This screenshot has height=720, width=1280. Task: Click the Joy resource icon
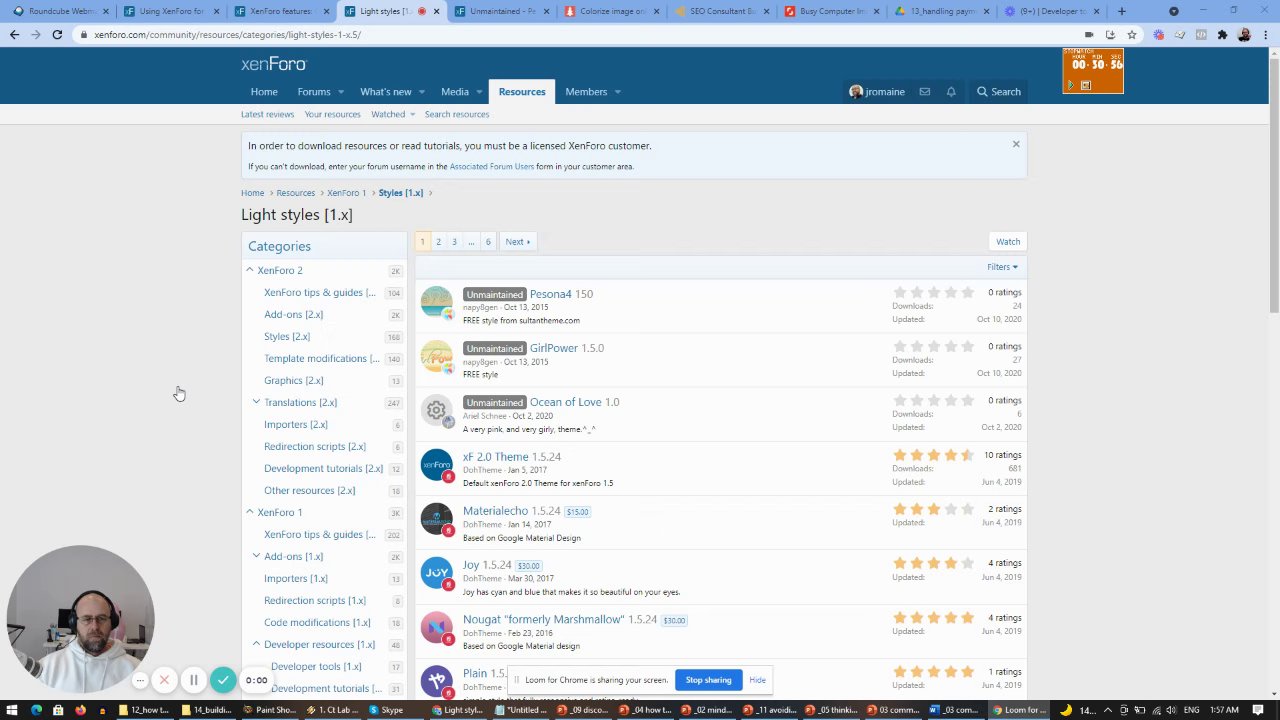tap(436, 573)
